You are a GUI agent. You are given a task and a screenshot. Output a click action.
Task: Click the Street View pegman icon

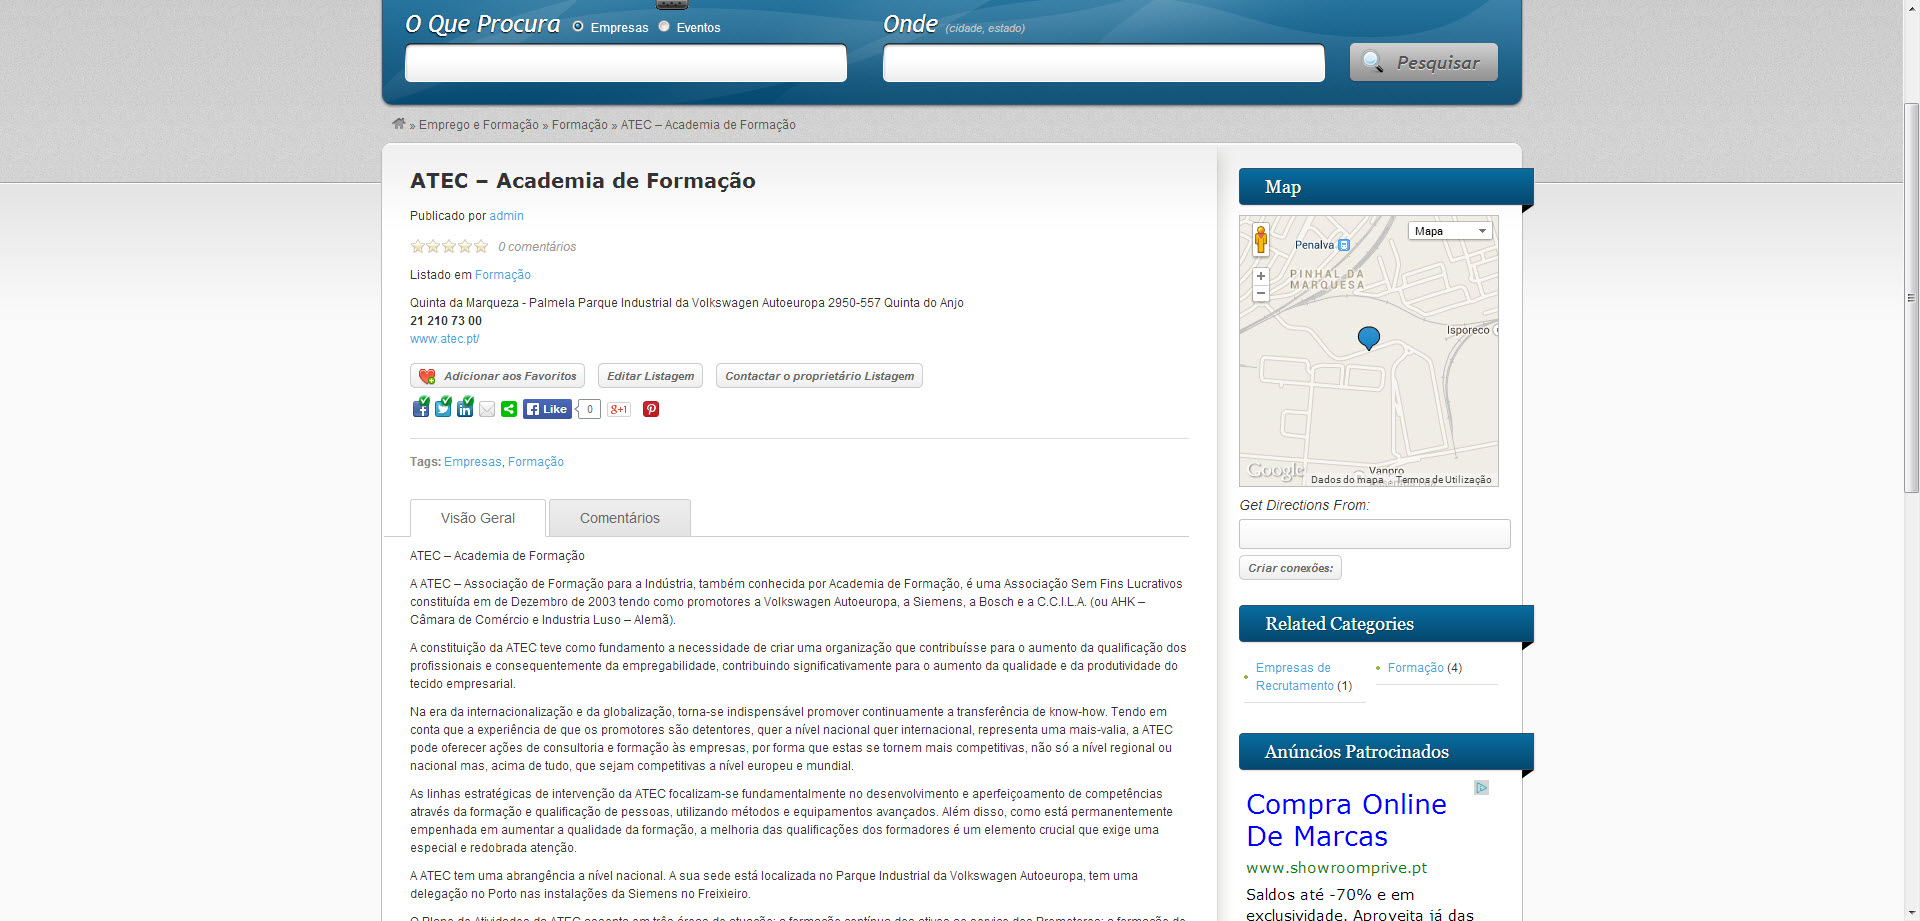click(1261, 240)
